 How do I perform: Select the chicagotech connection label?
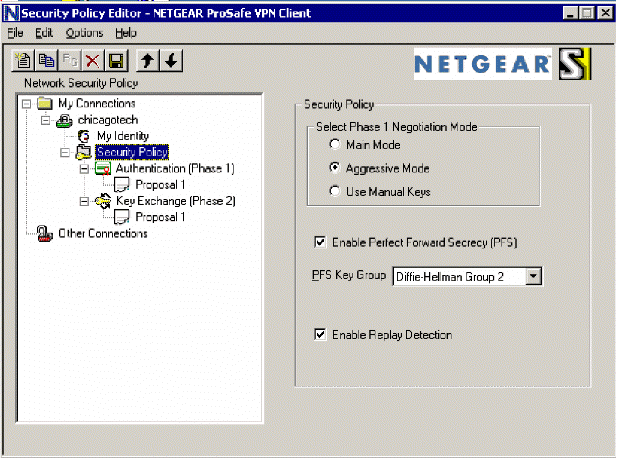108,120
